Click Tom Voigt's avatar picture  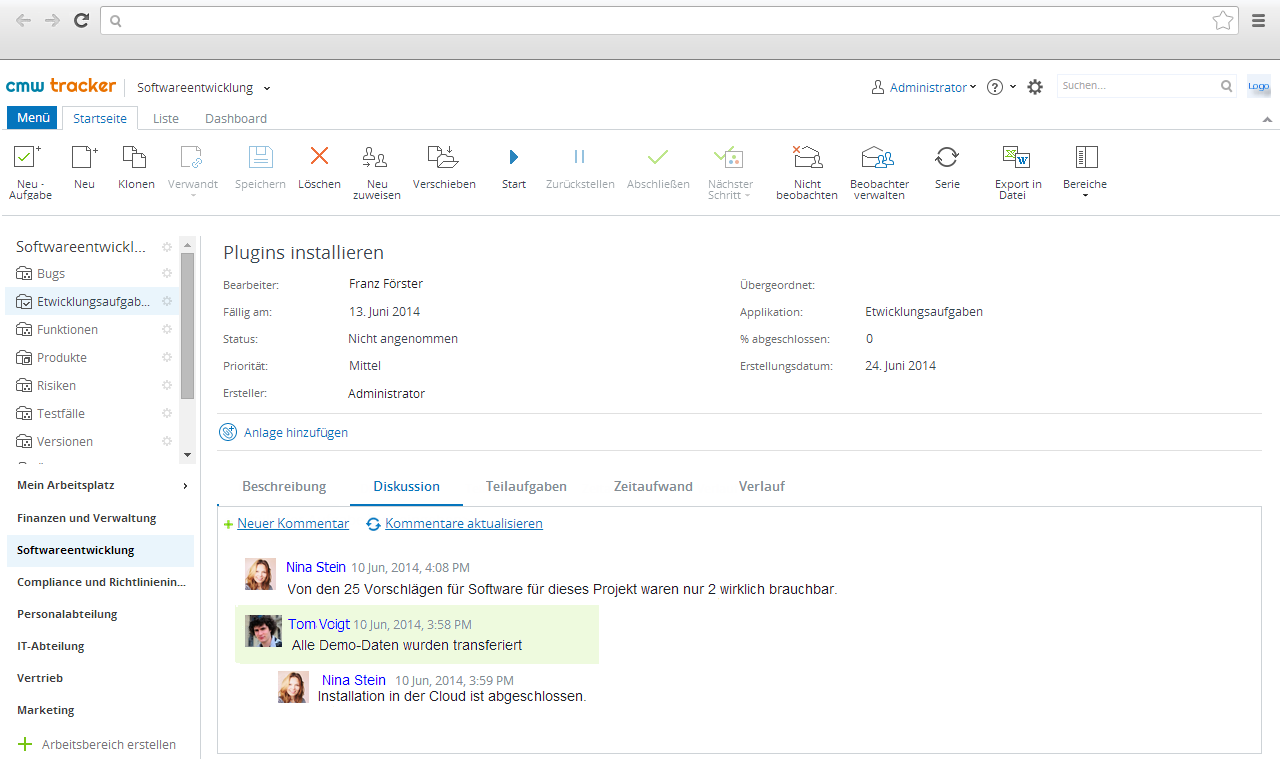264,631
